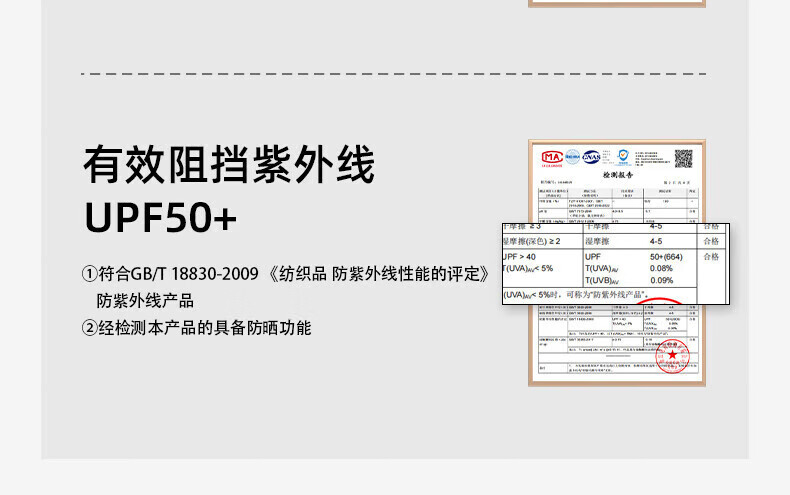
Task: Click the 有效阻挡紫外线 headline
Action: point(229,164)
